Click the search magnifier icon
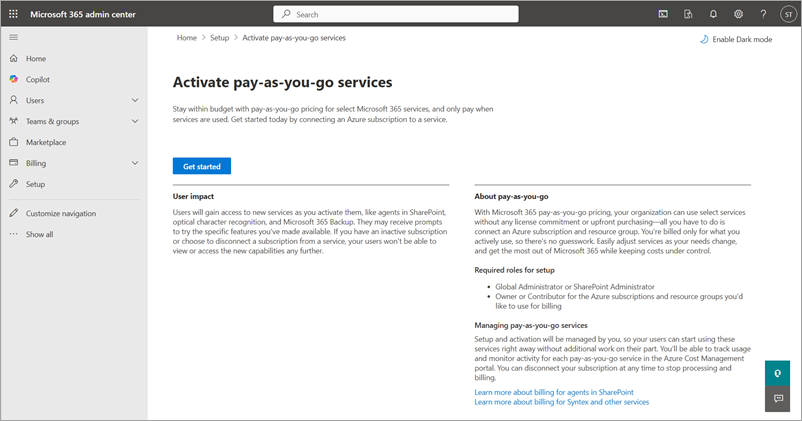Screen dimensions: 802x421 click(286, 14)
